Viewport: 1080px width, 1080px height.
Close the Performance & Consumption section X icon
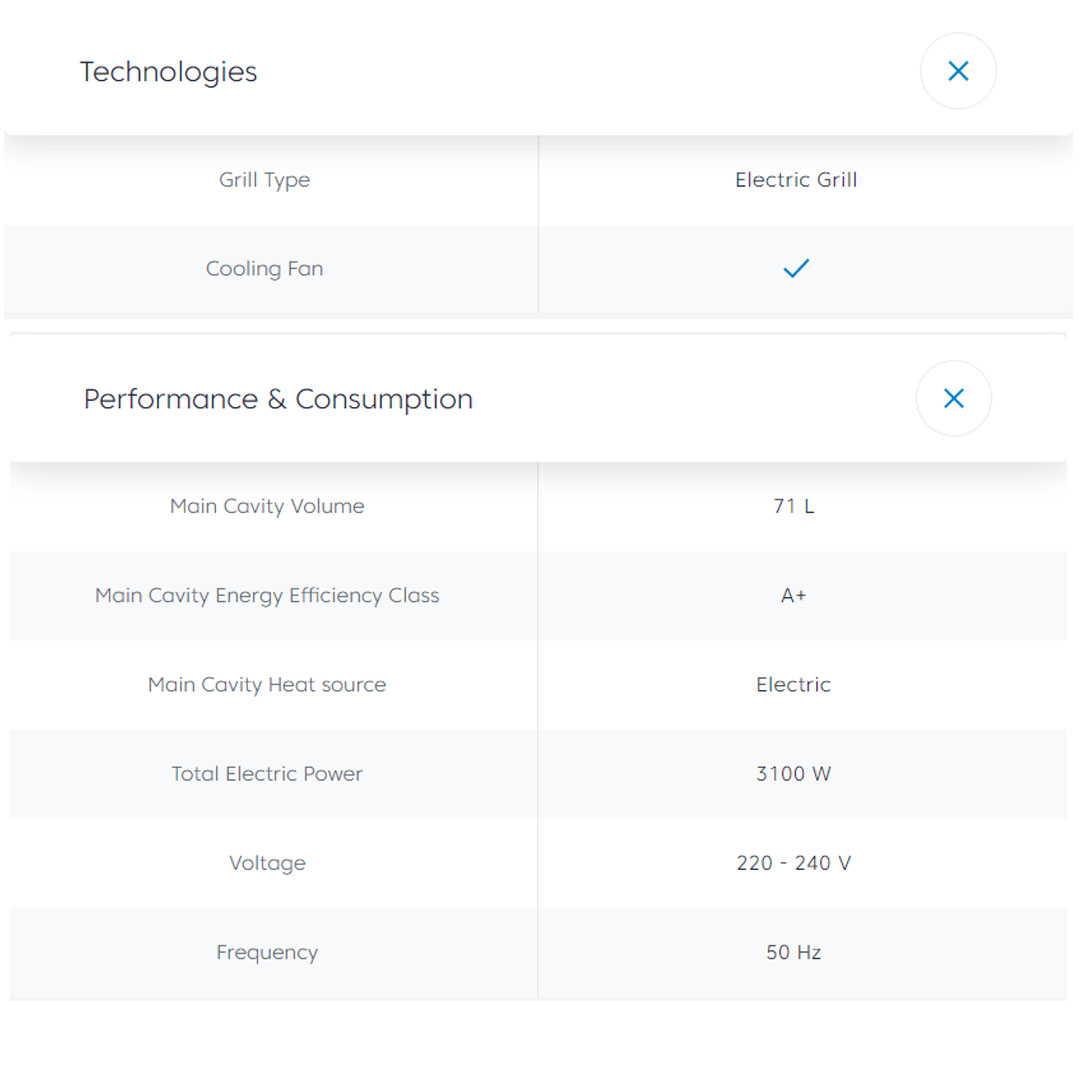(954, 398)
